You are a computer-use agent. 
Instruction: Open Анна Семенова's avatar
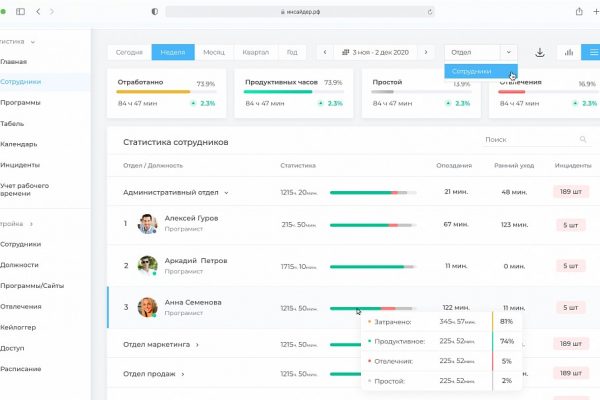pos(147,307)
